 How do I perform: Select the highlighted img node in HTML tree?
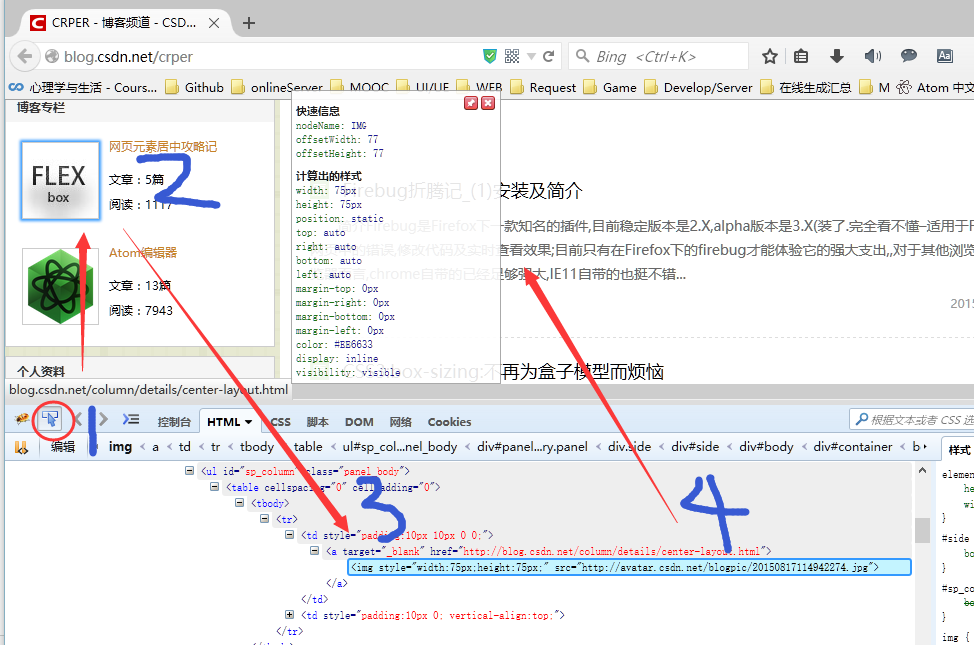[x=629, y=567]
